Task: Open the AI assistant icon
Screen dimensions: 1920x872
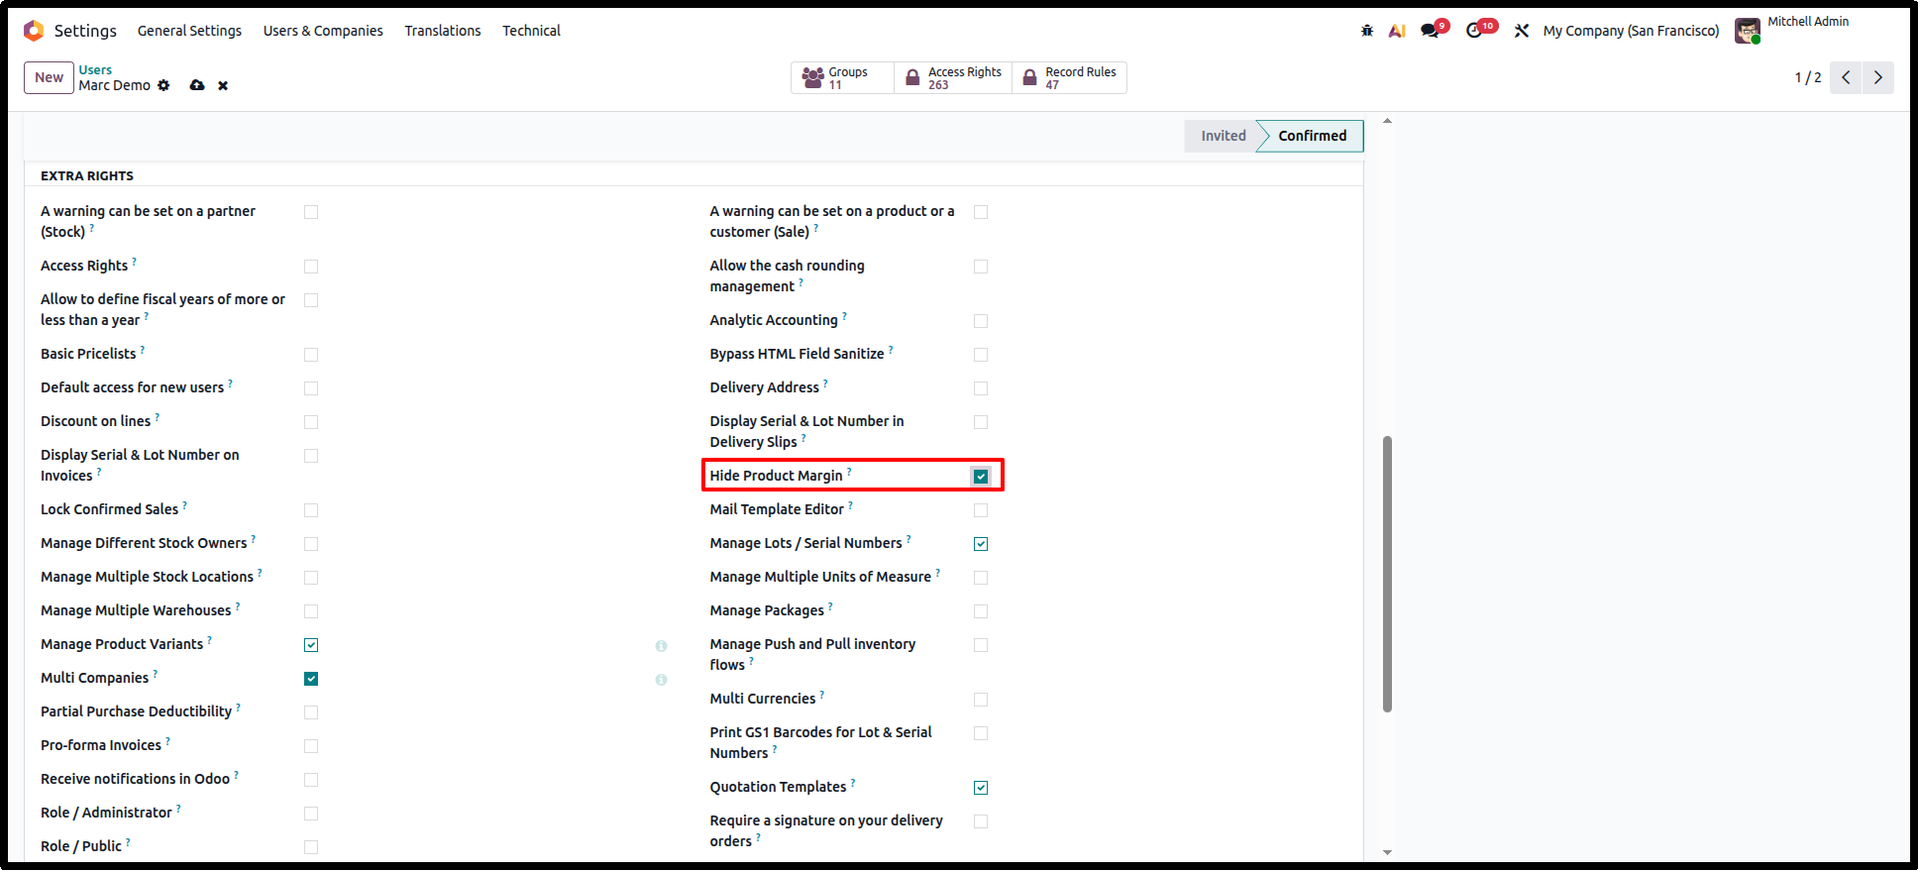Action: pos(1397,31)
